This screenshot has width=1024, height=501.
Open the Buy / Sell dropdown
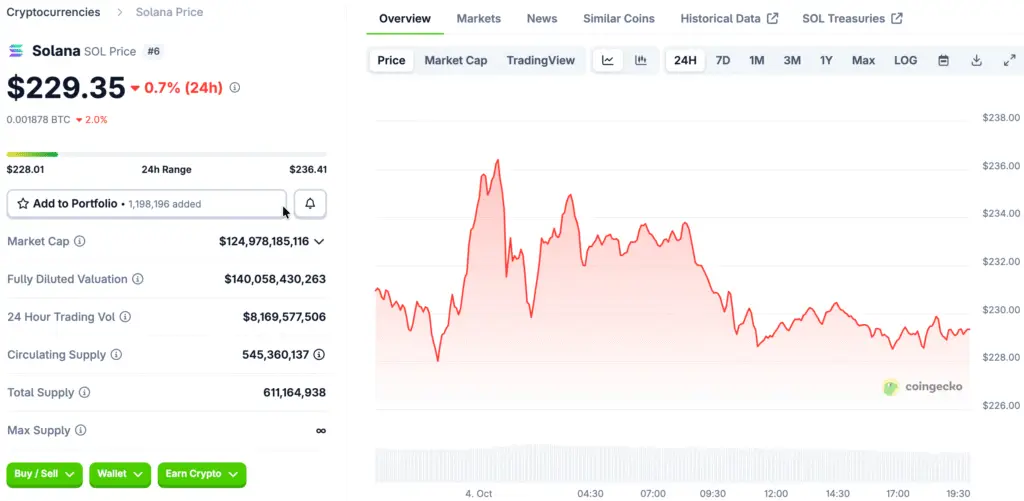[45, 474]
